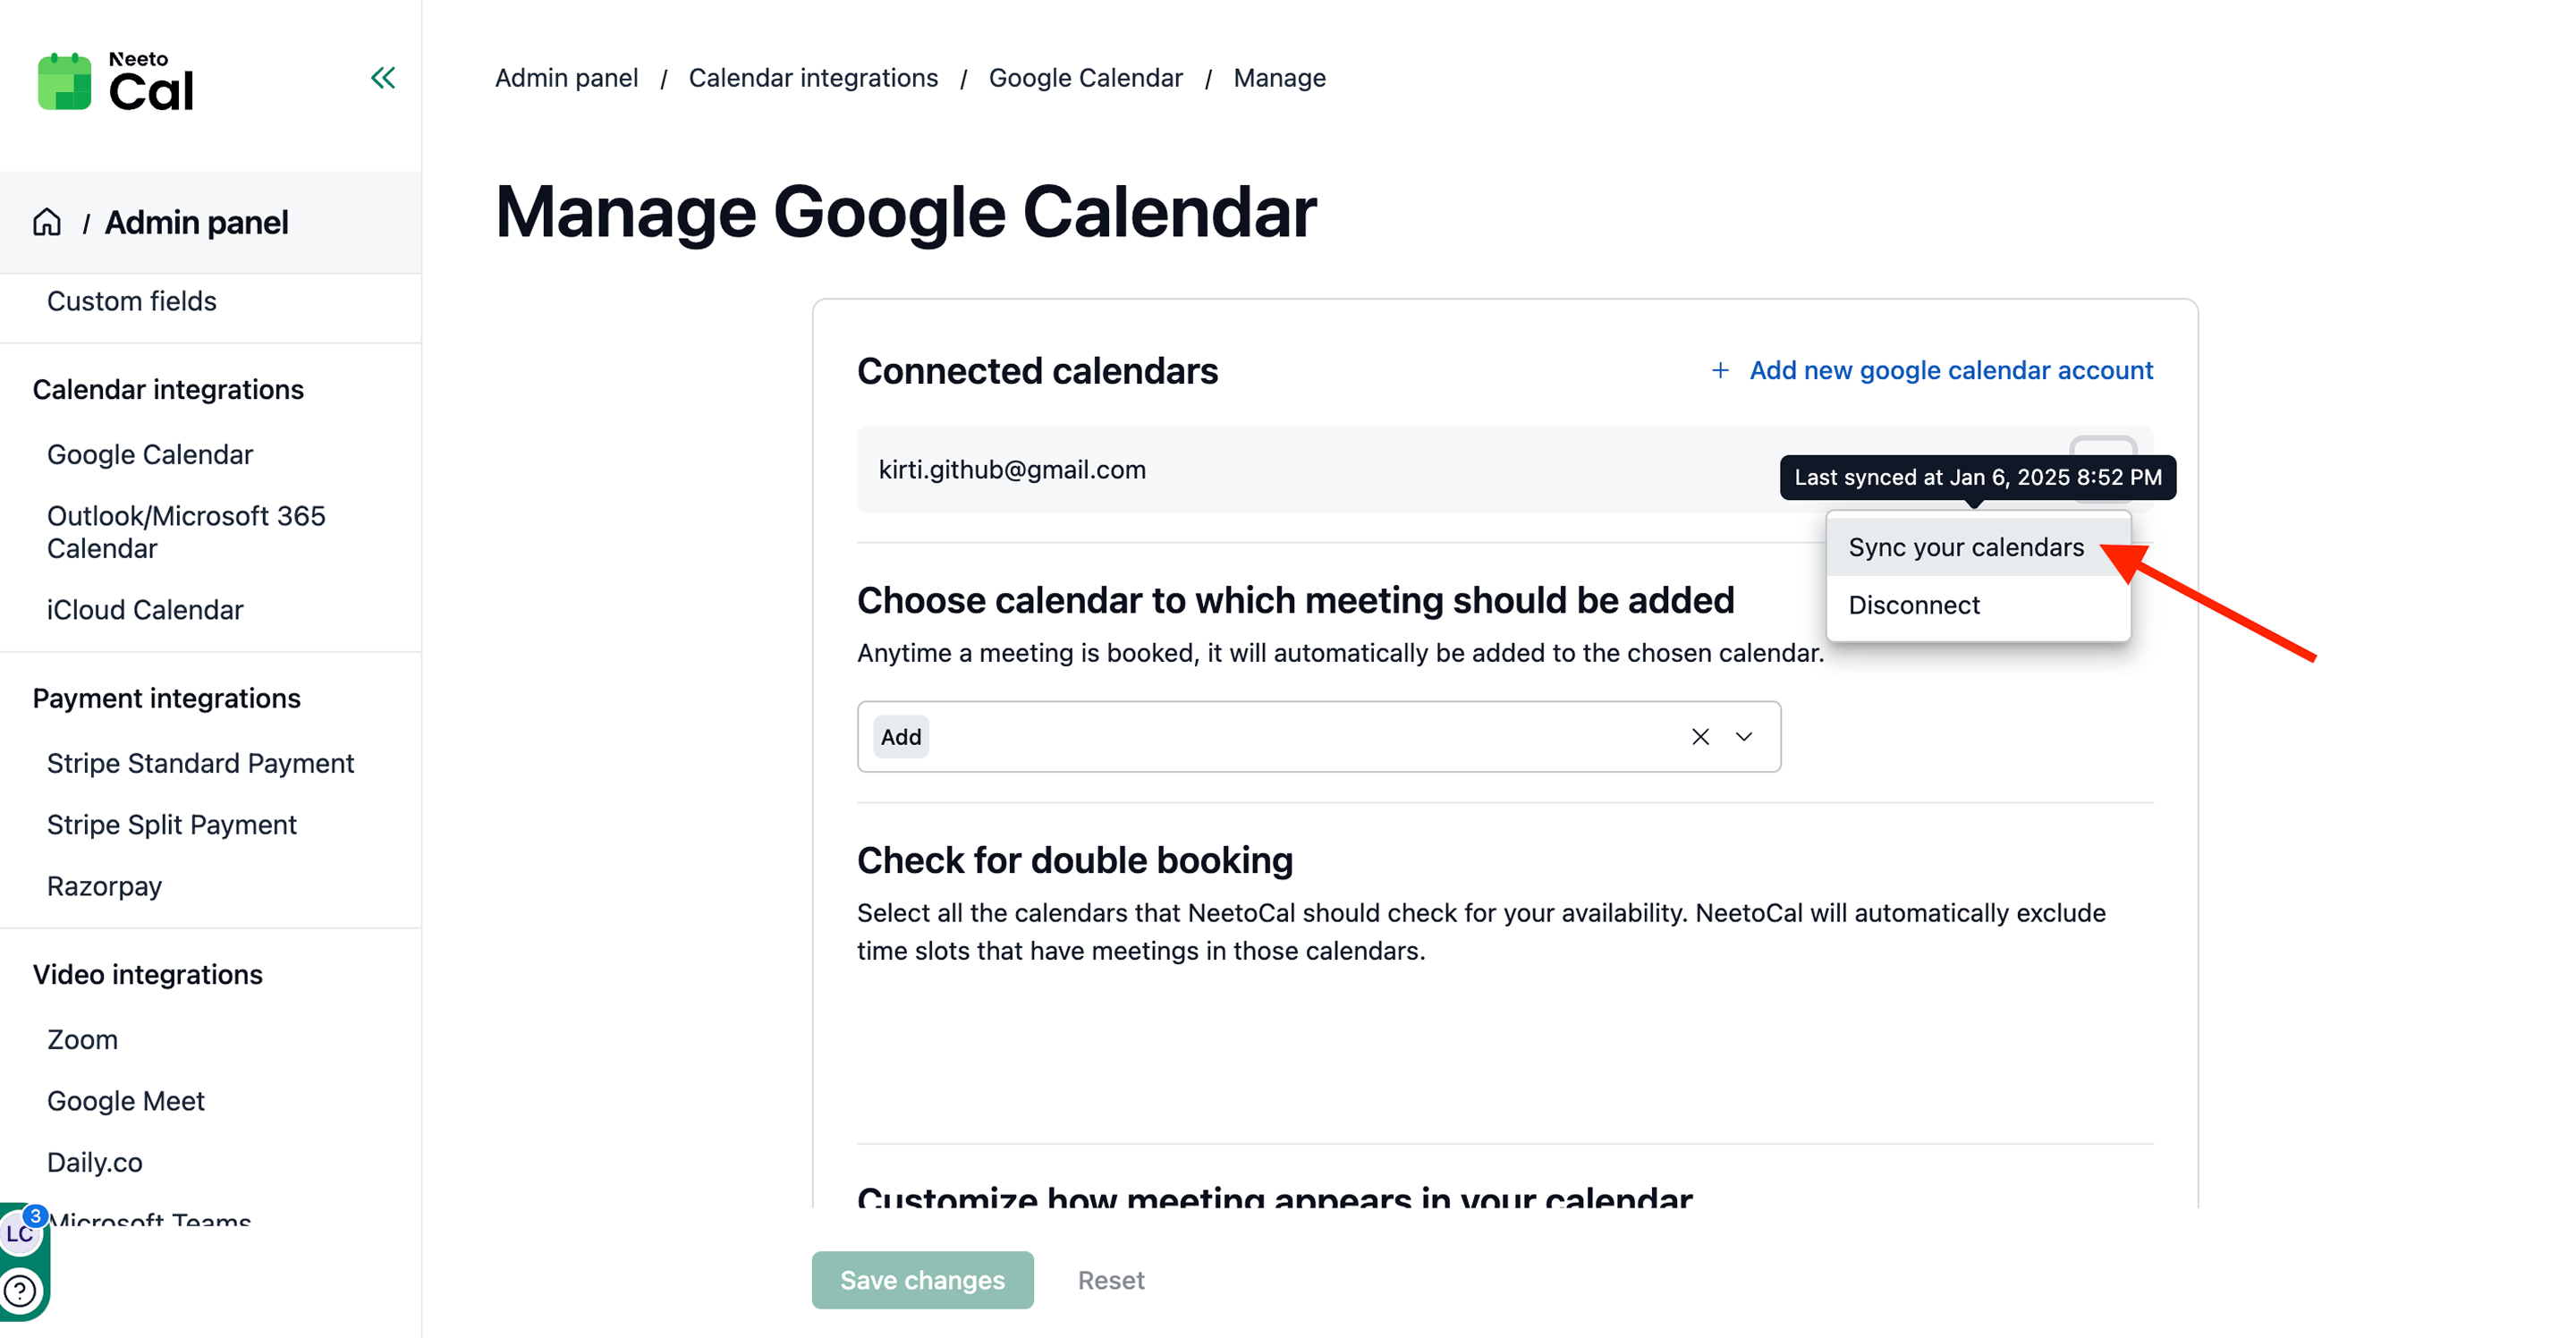Screen dimensions: 2576x1338
Task: Click the home icon in sidebar
Action: point(47,222)
